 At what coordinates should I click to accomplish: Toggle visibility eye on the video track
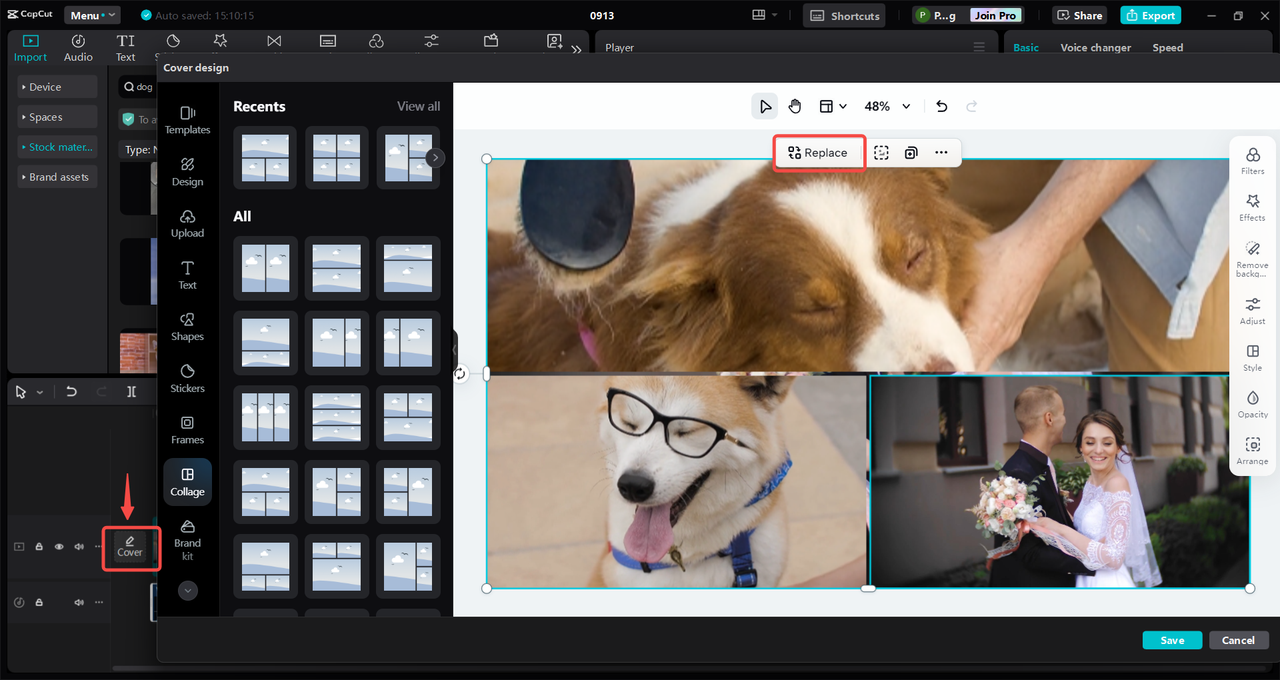[59, 547]
